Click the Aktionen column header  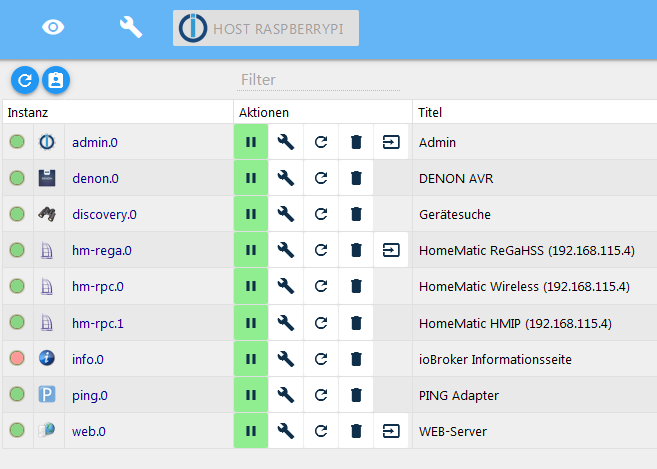pos(323,112)
